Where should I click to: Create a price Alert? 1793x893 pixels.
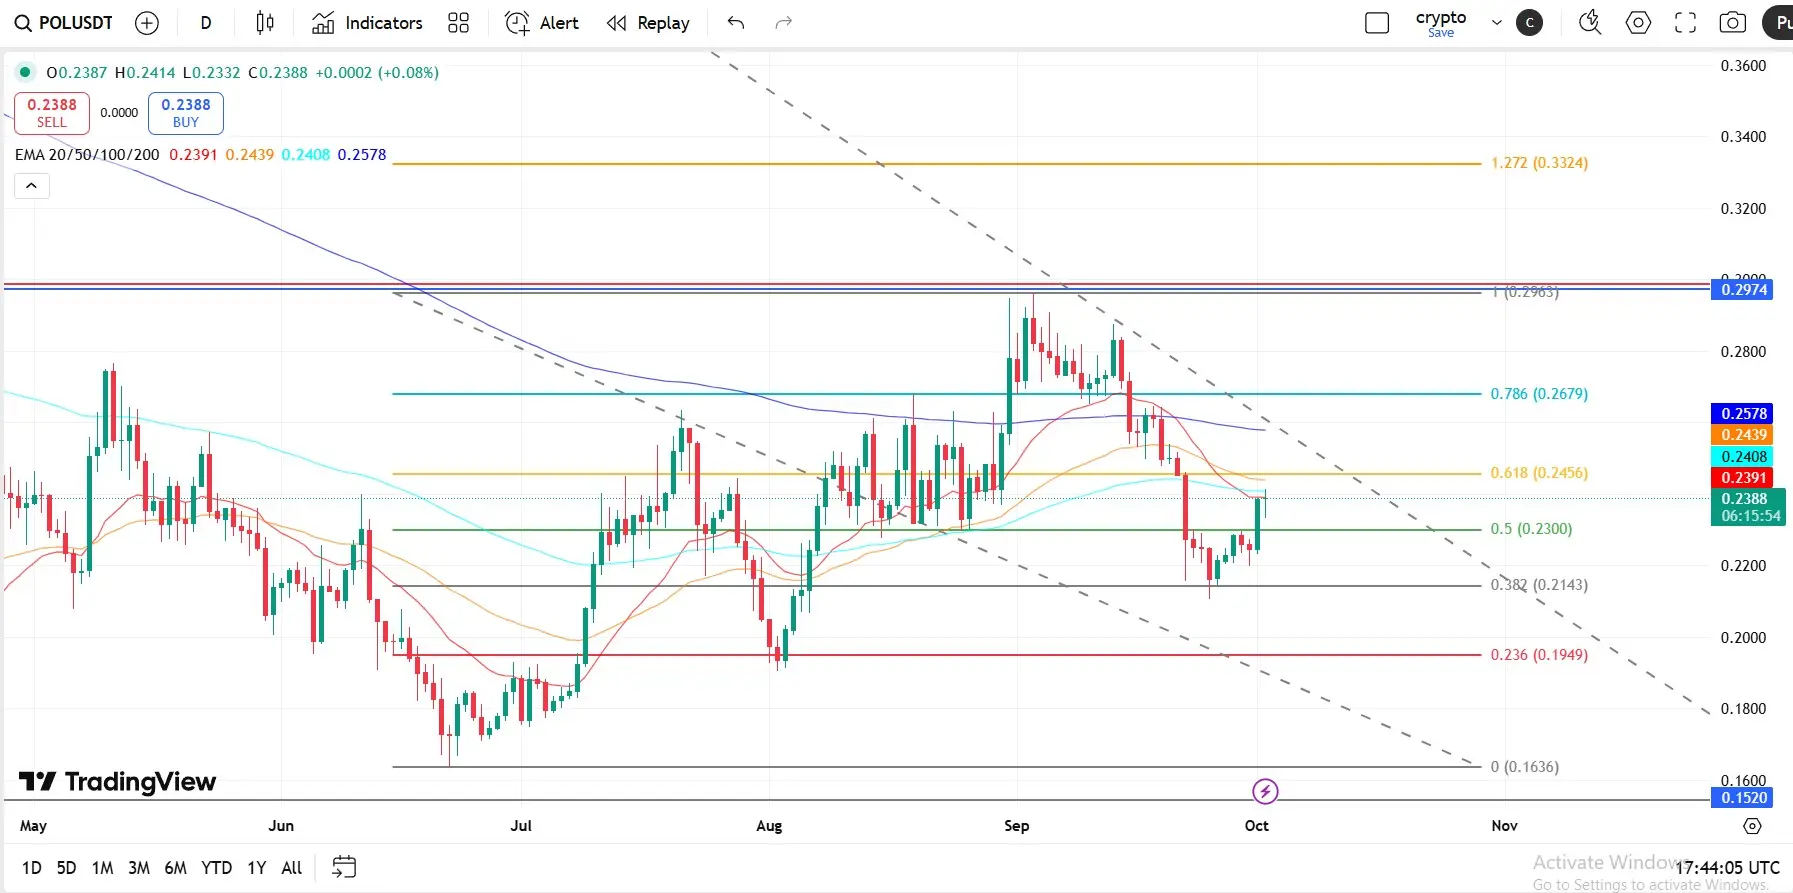point(542,23)
